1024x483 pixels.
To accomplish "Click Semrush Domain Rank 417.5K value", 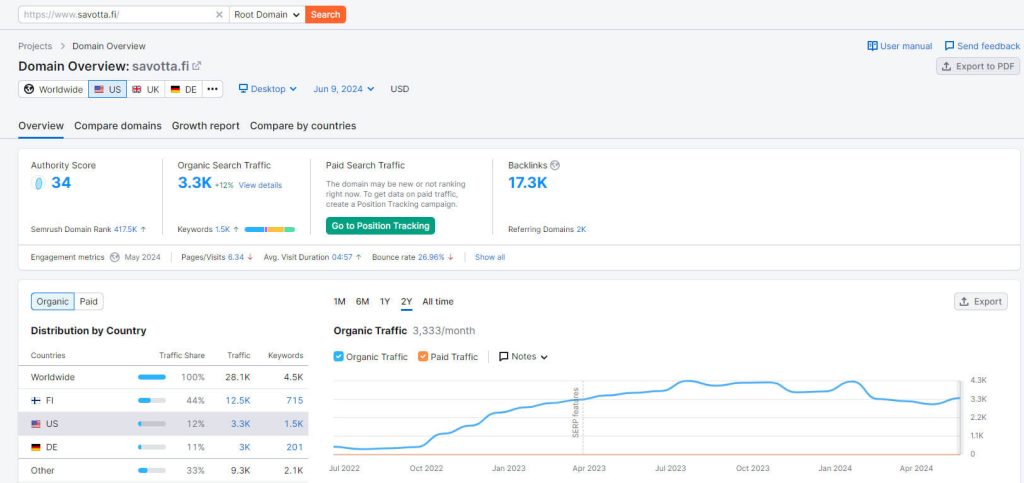I will 125,230.
